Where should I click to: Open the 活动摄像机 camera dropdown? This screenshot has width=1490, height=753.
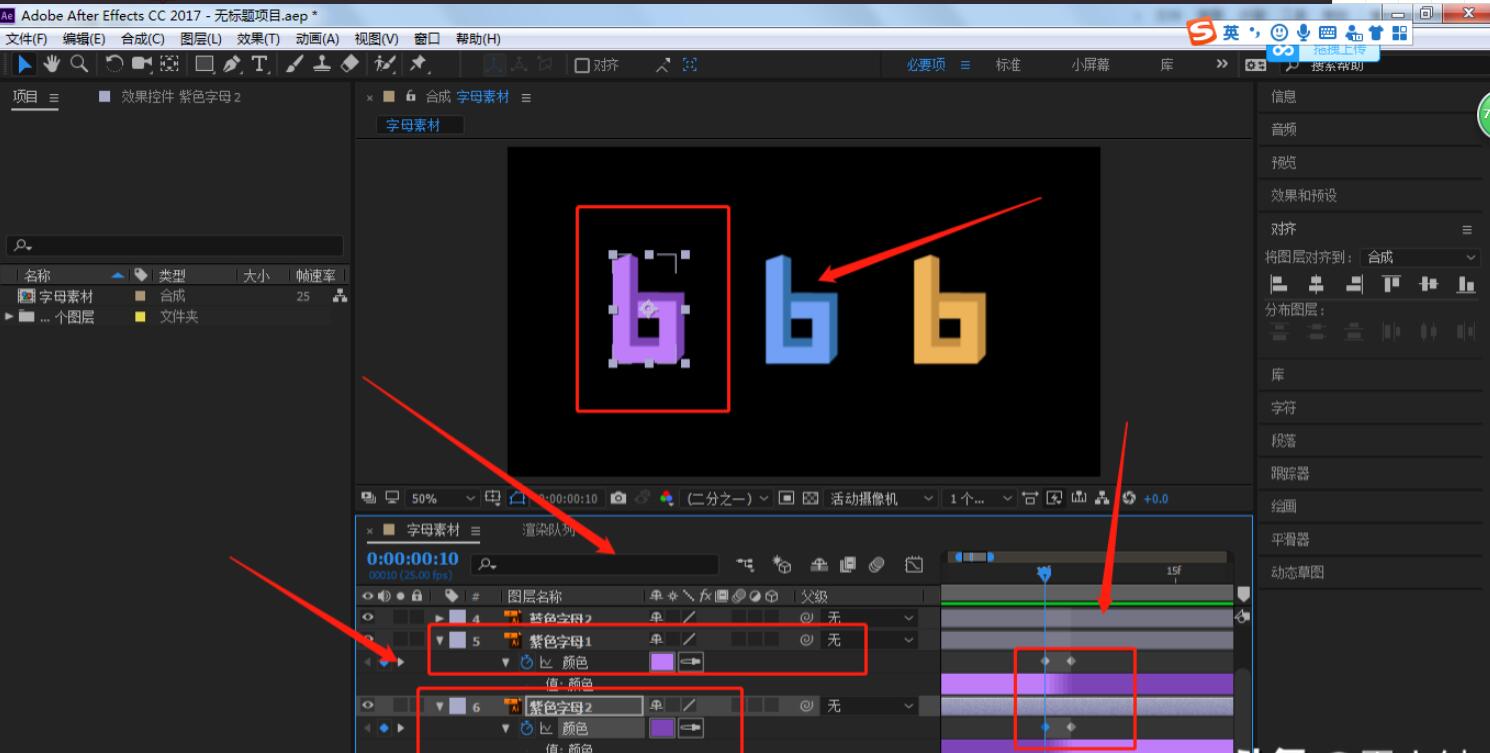[883, 498]
